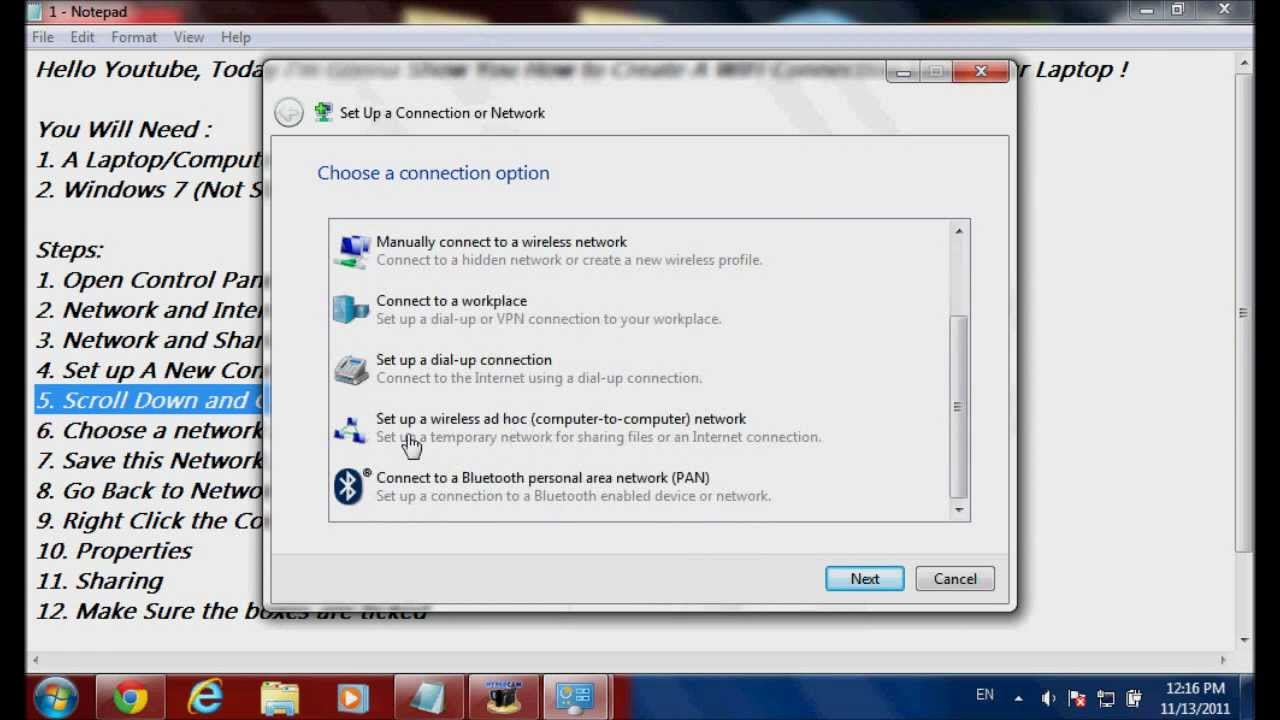1280x720 pixels.
Task: Click the '10. Properties' line in Notepad
Action: (114, 551)
